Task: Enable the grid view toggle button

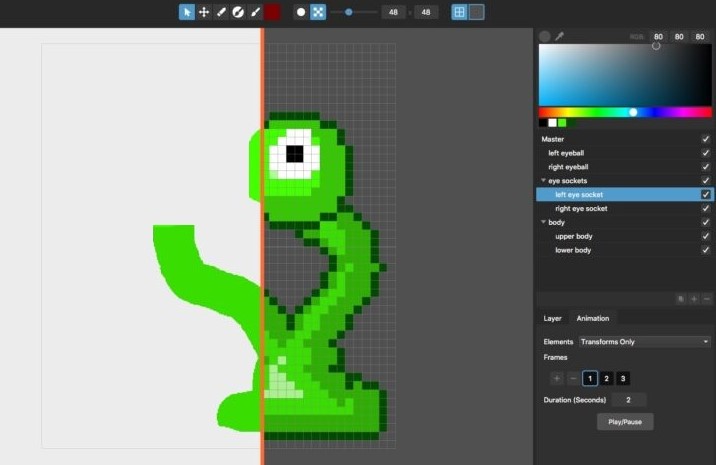Action: coord(459,12)
